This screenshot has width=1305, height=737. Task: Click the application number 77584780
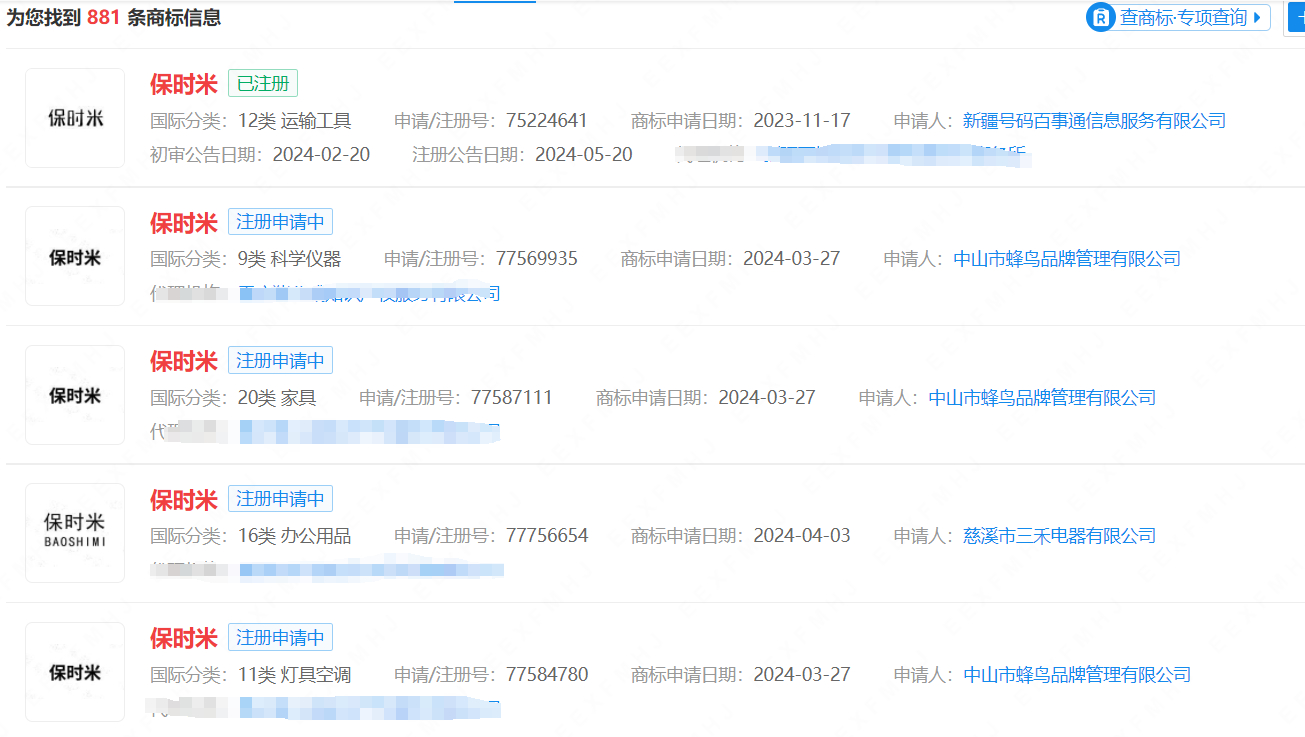coord(547,675)
